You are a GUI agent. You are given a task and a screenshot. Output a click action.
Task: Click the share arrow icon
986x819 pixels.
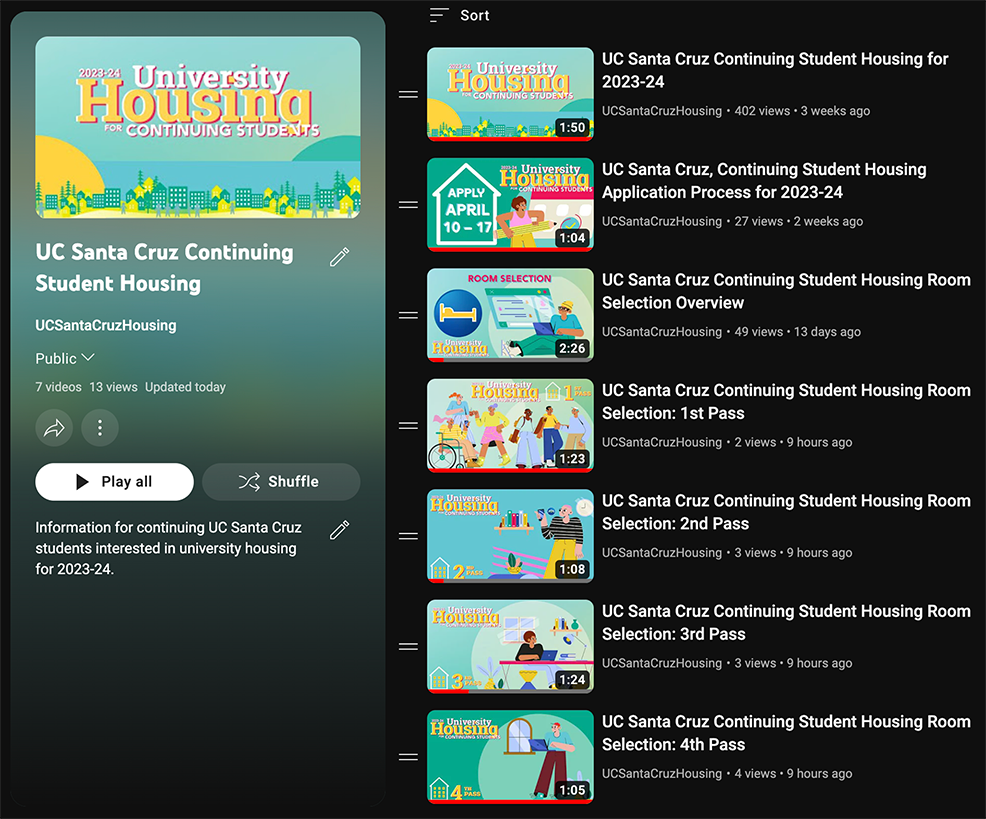click(54, 428)
